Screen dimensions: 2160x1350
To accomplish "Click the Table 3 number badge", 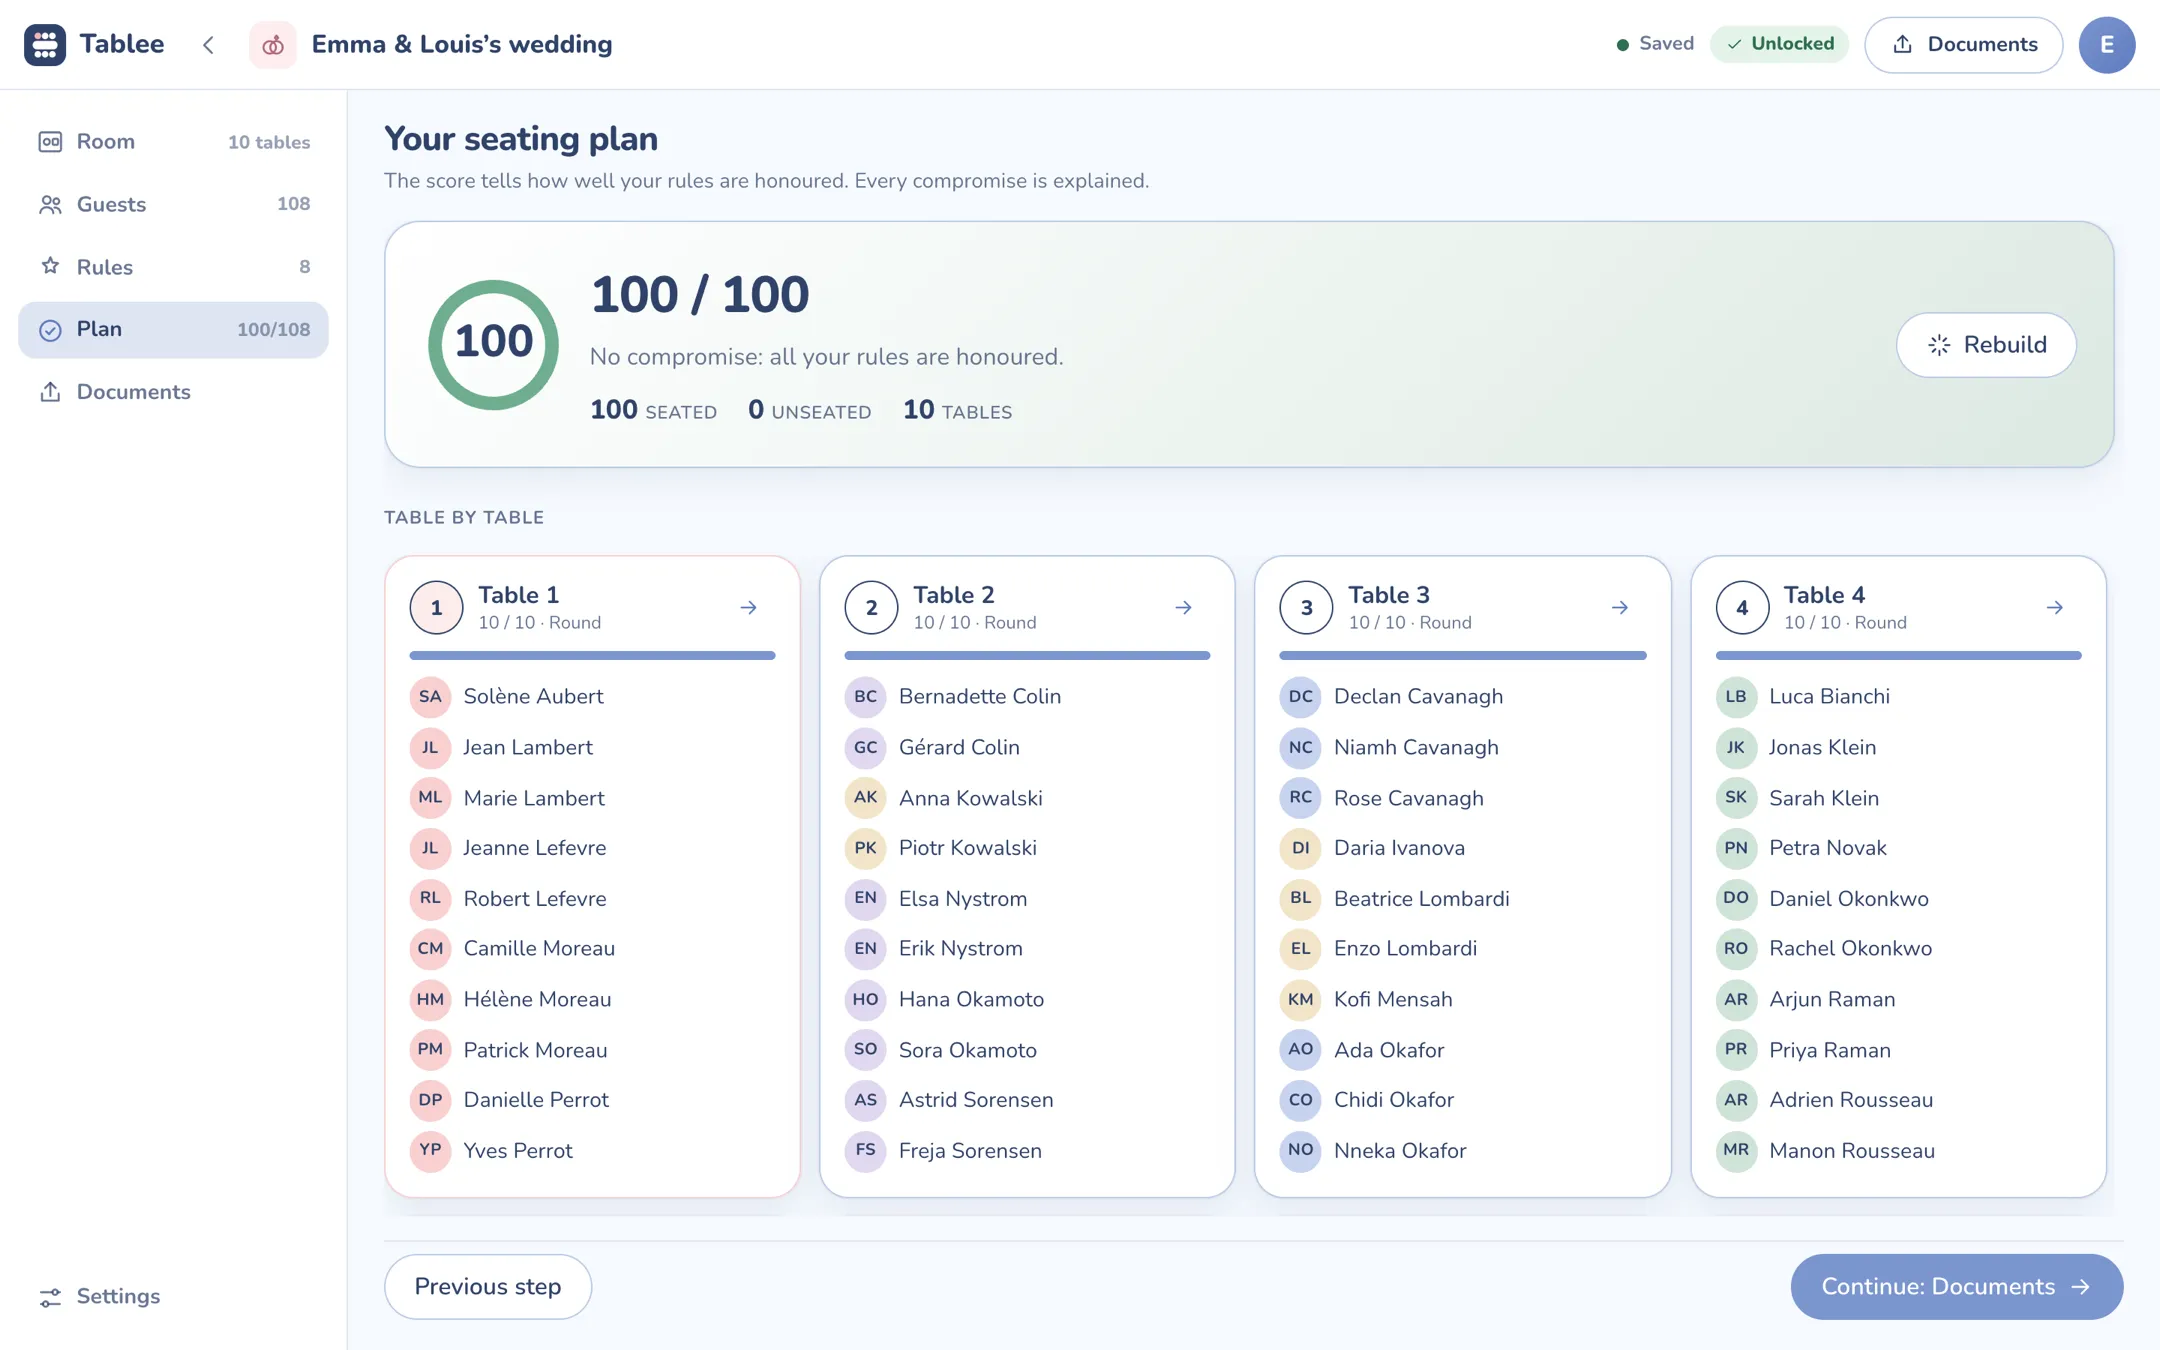I will (1306, 607).
